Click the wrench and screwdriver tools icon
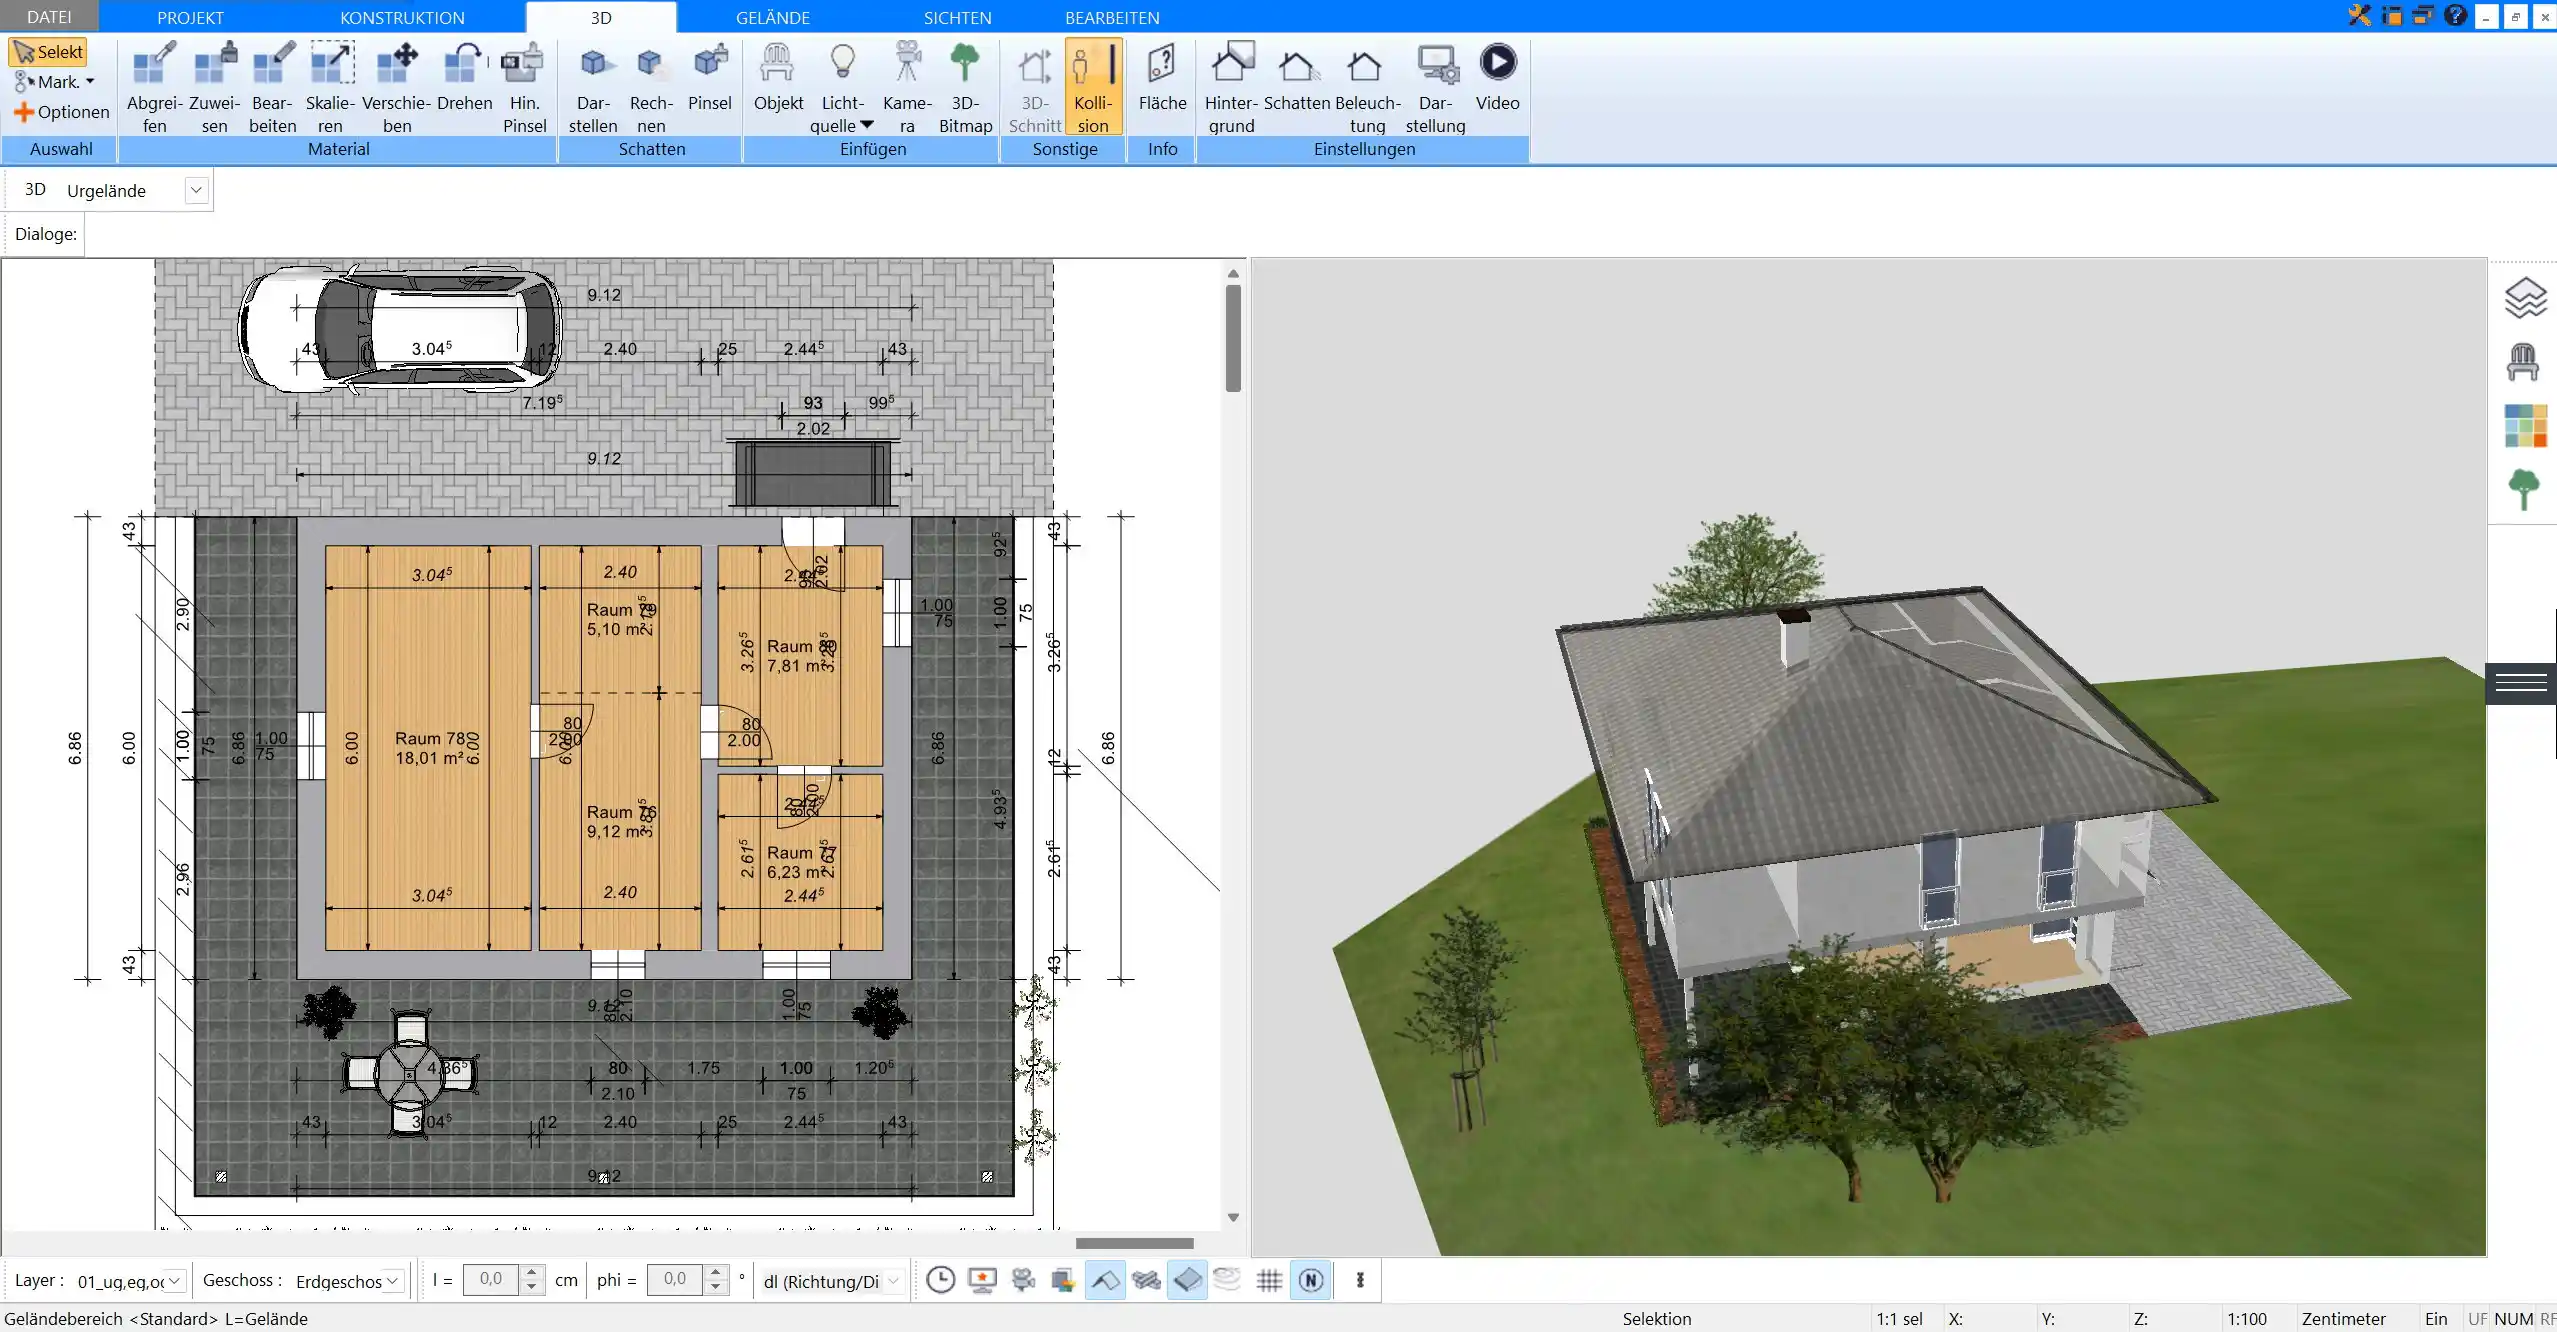 [x=2360, y=15]
